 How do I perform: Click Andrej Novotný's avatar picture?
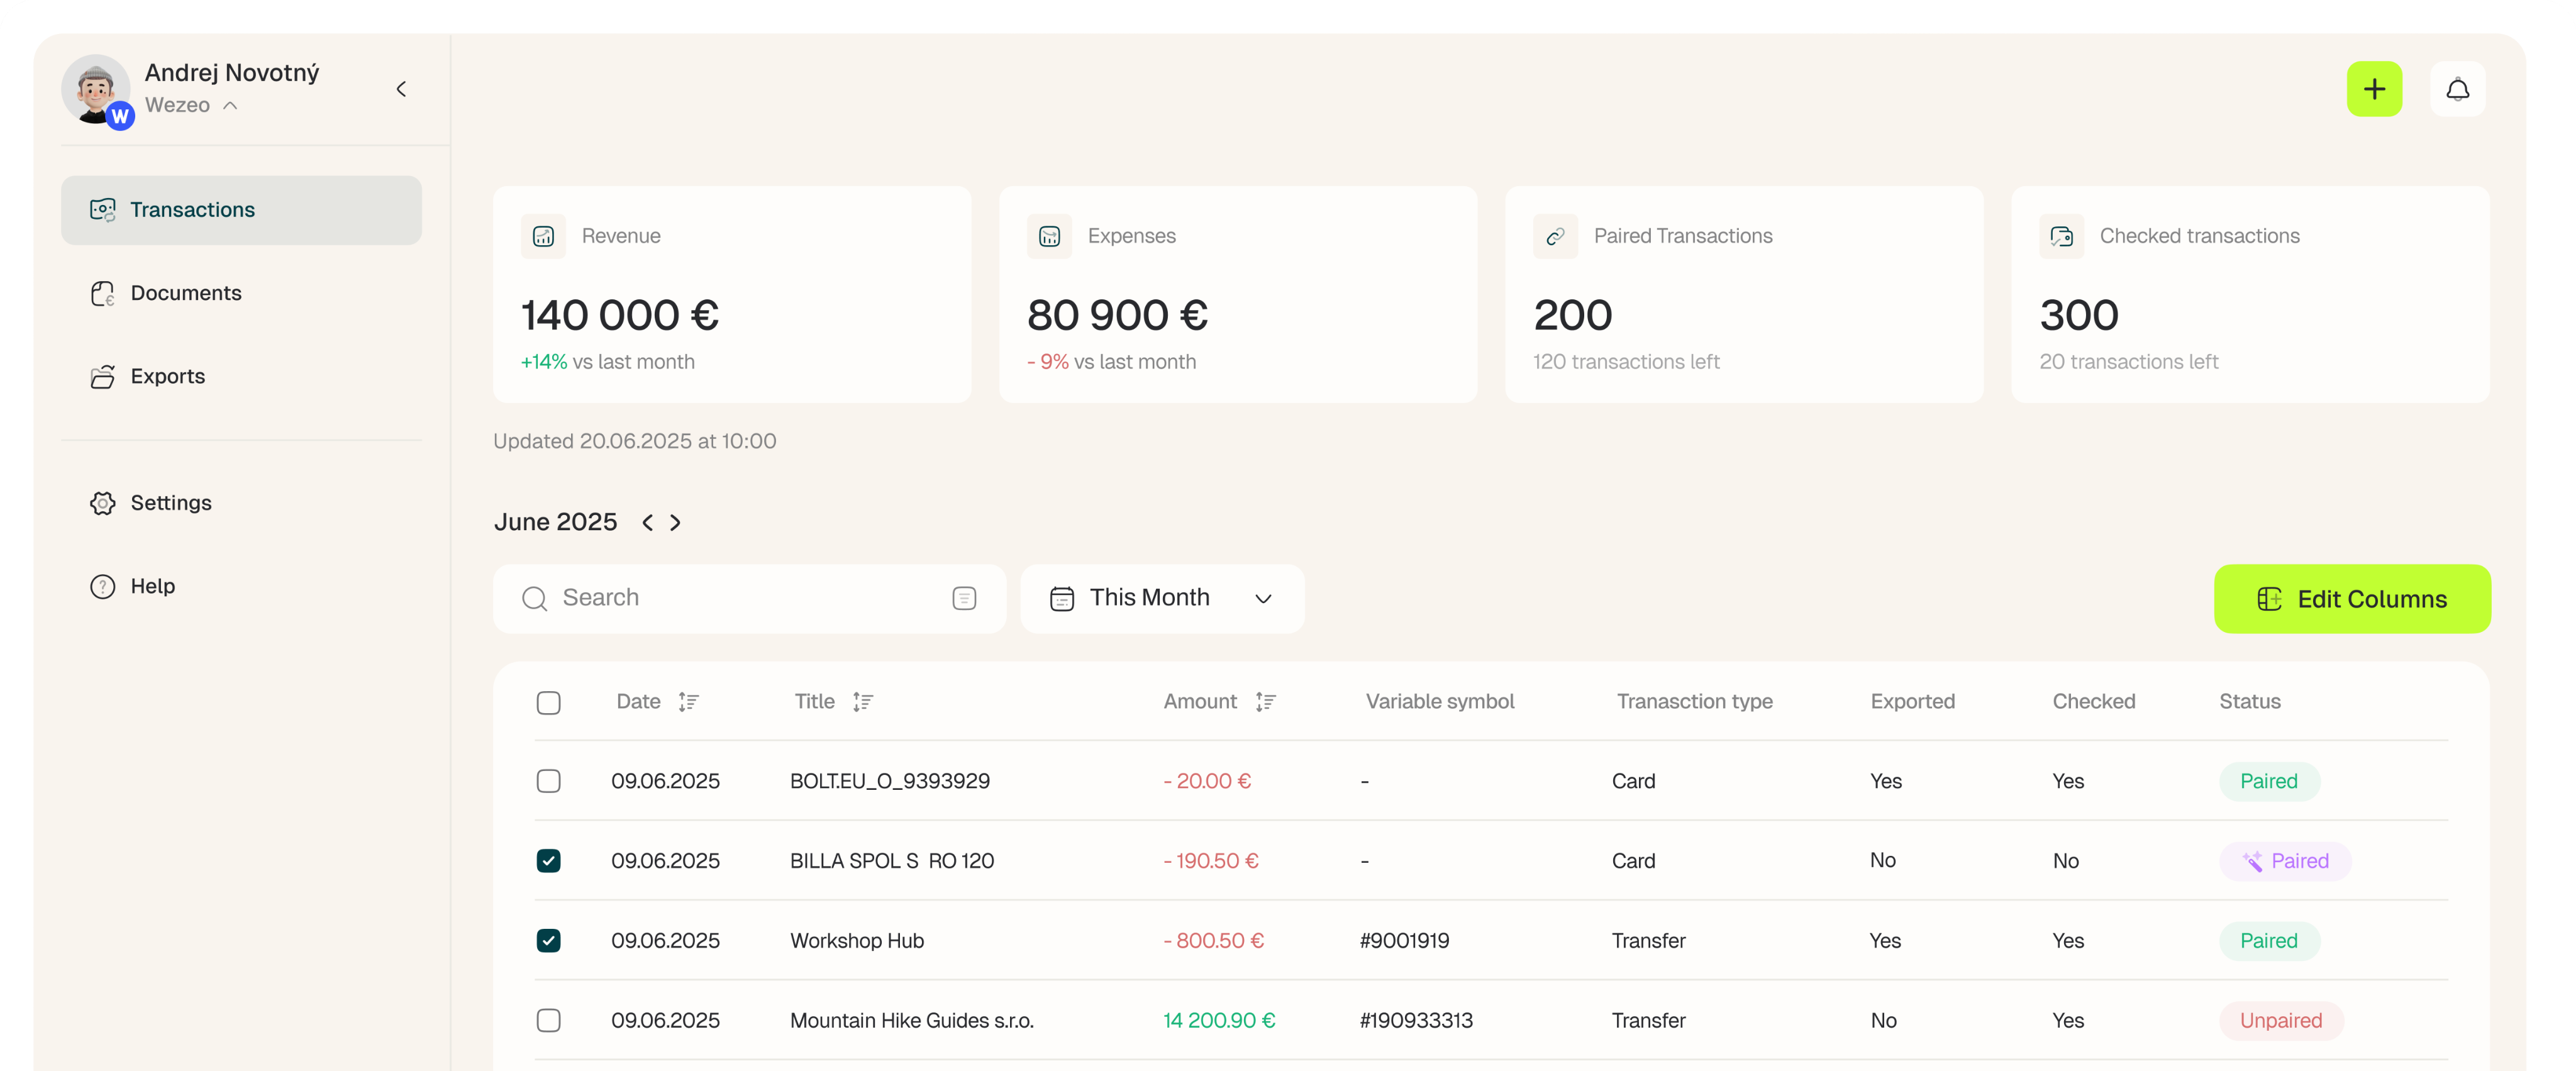(95, 89)
